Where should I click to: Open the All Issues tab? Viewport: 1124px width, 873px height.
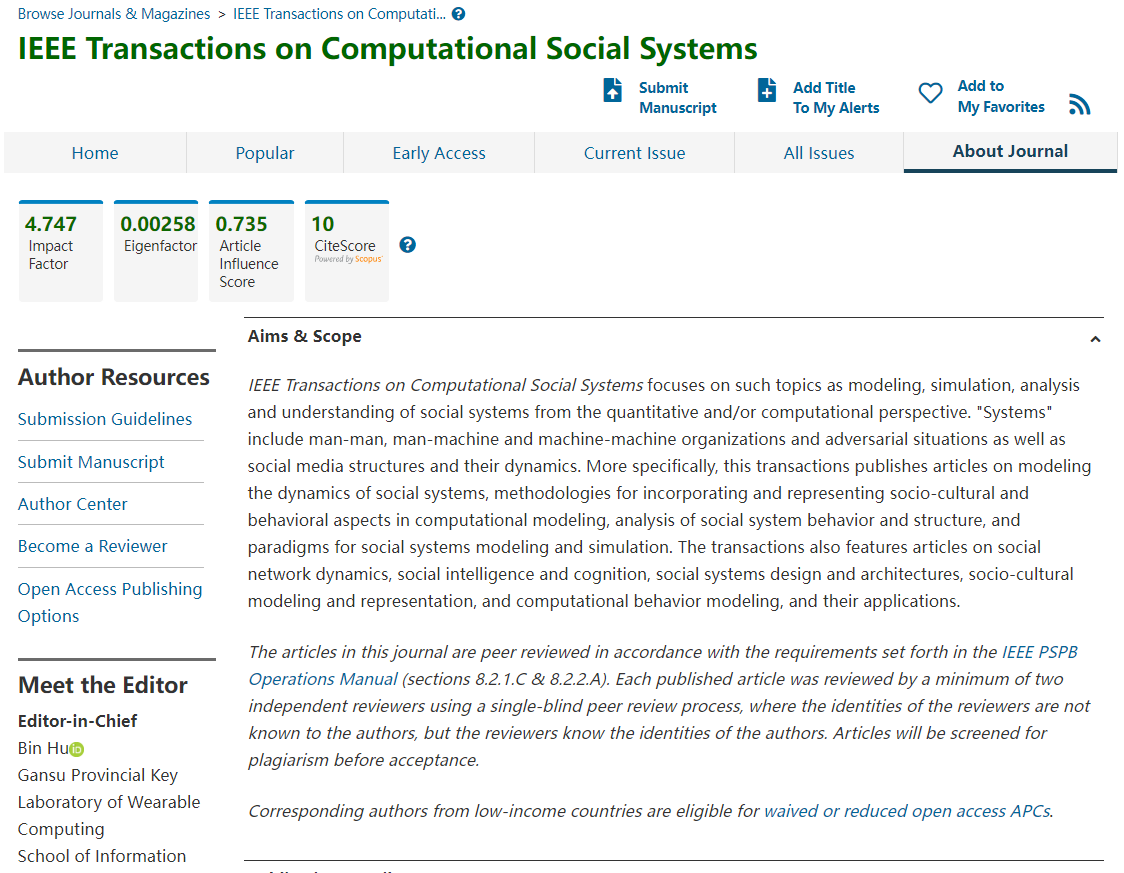point(819,153)
